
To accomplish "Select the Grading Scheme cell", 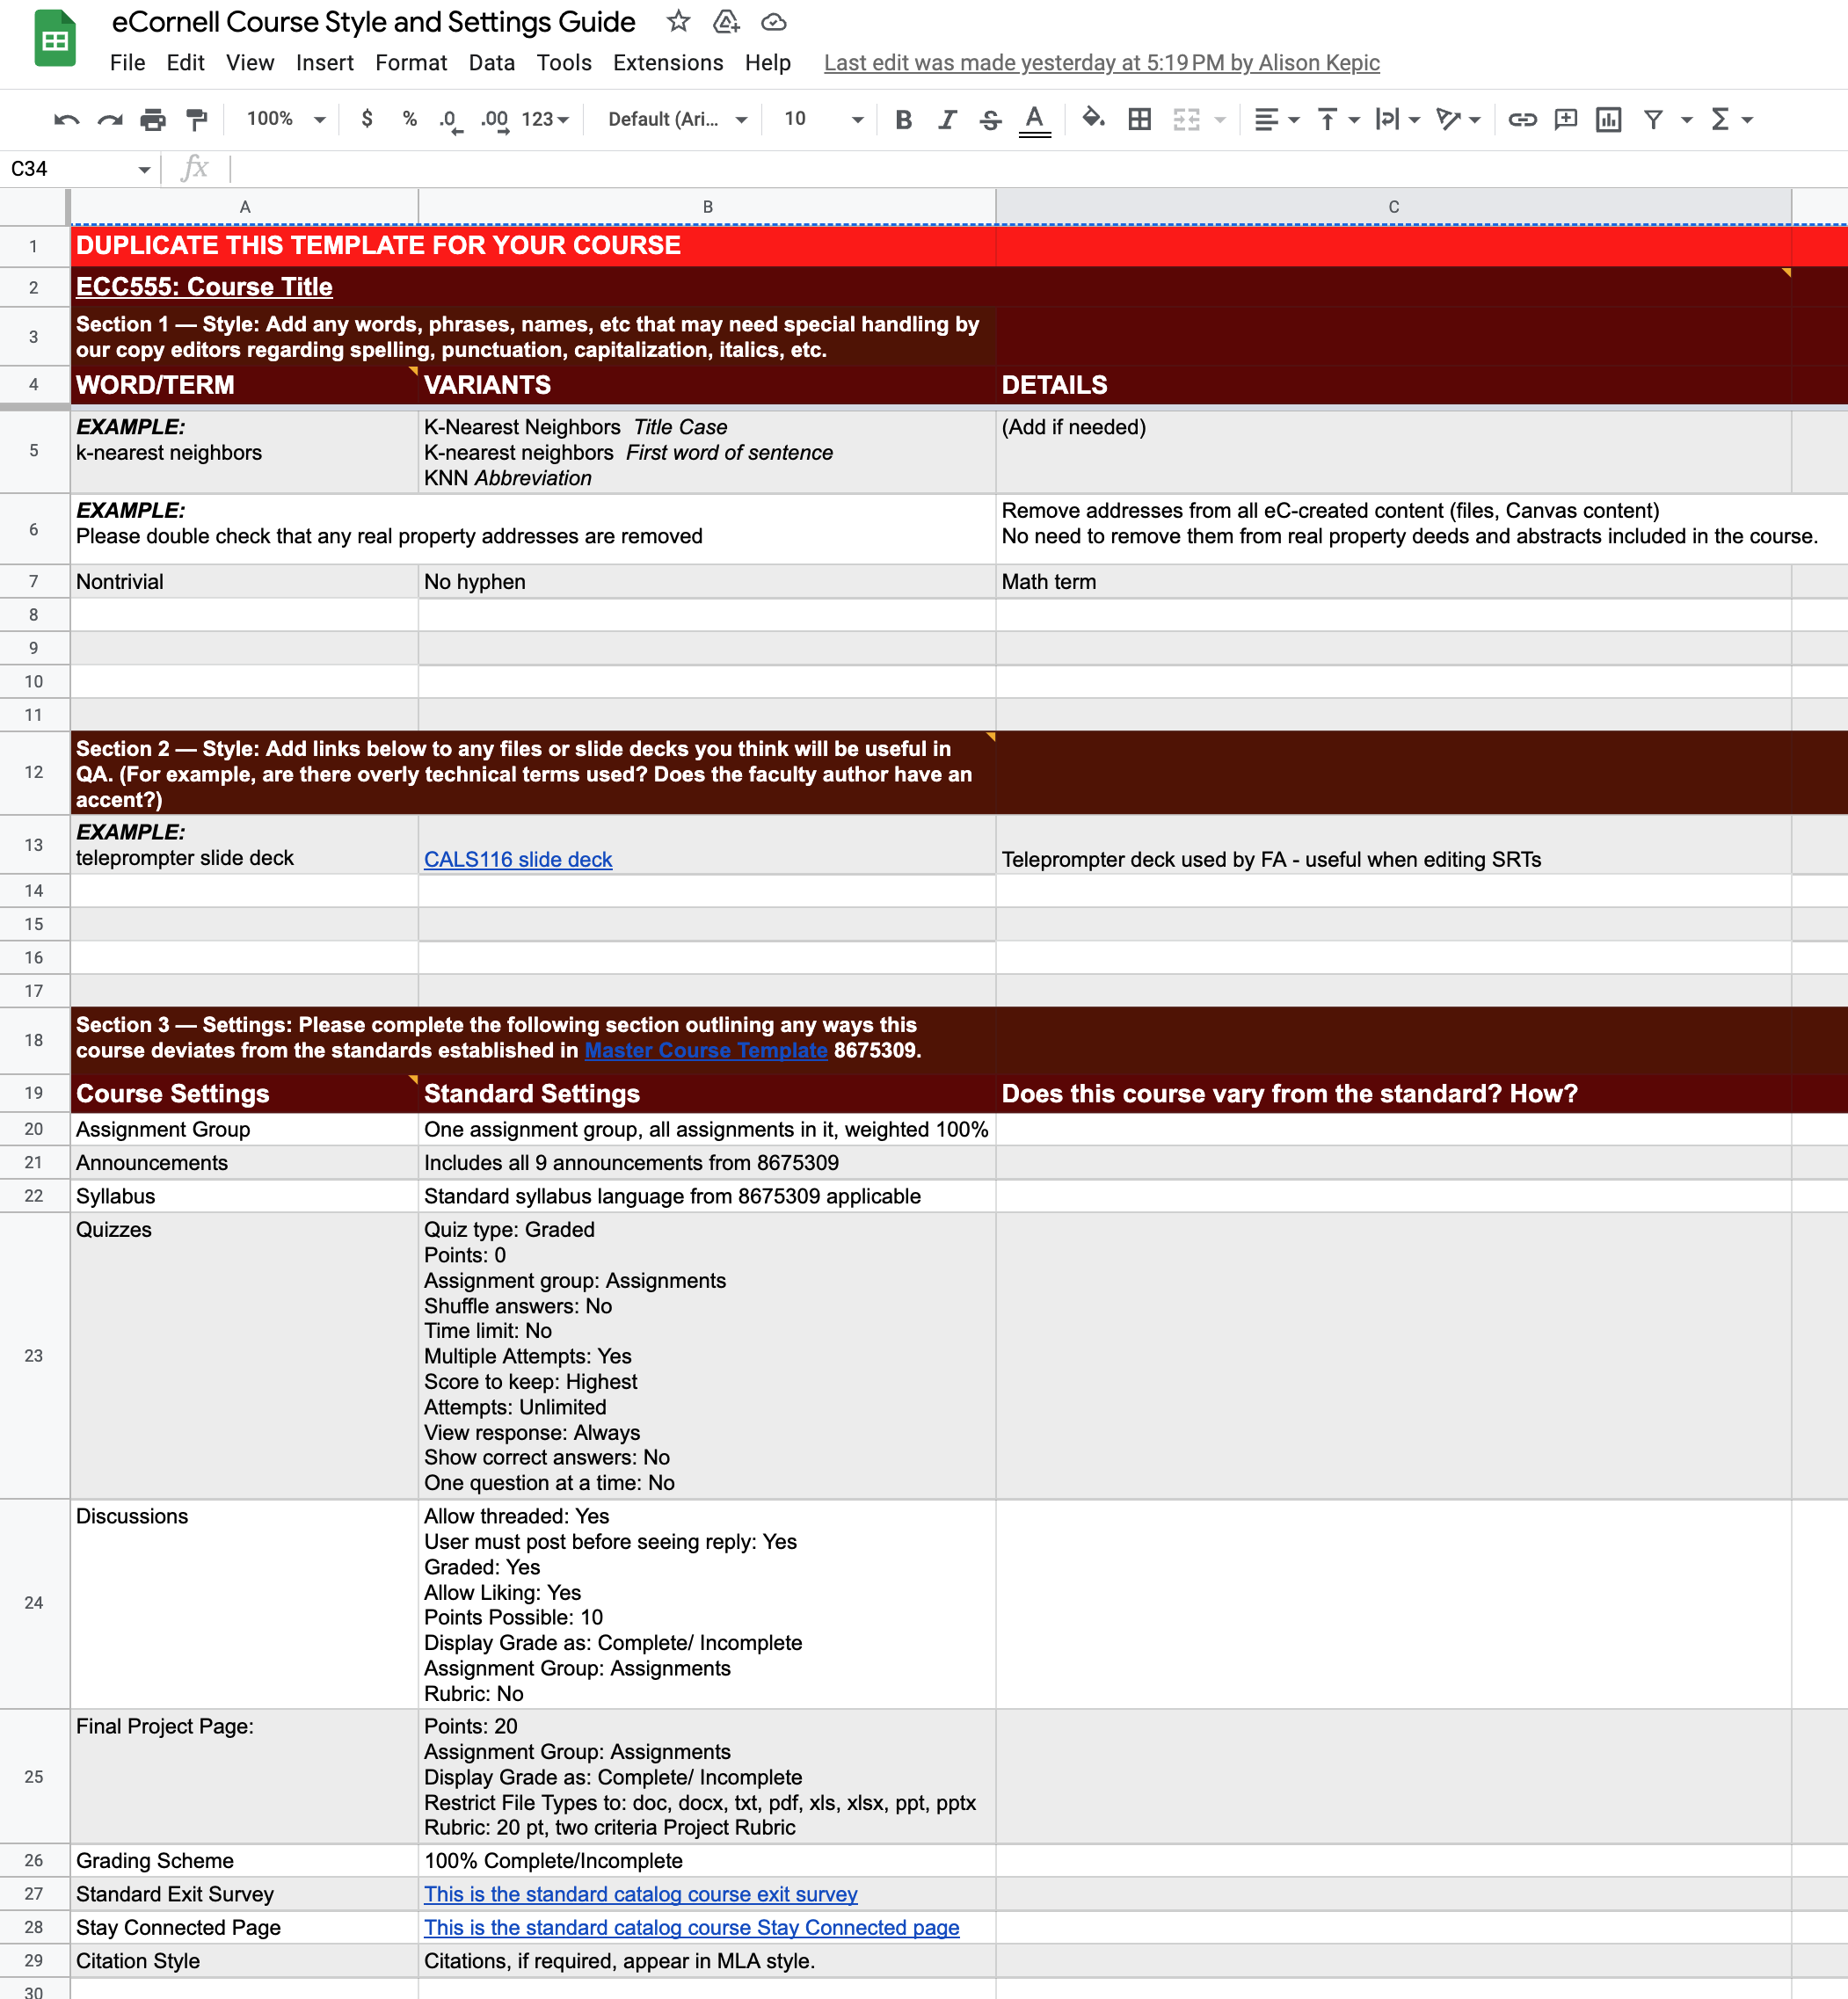I will click(244, 1861).
